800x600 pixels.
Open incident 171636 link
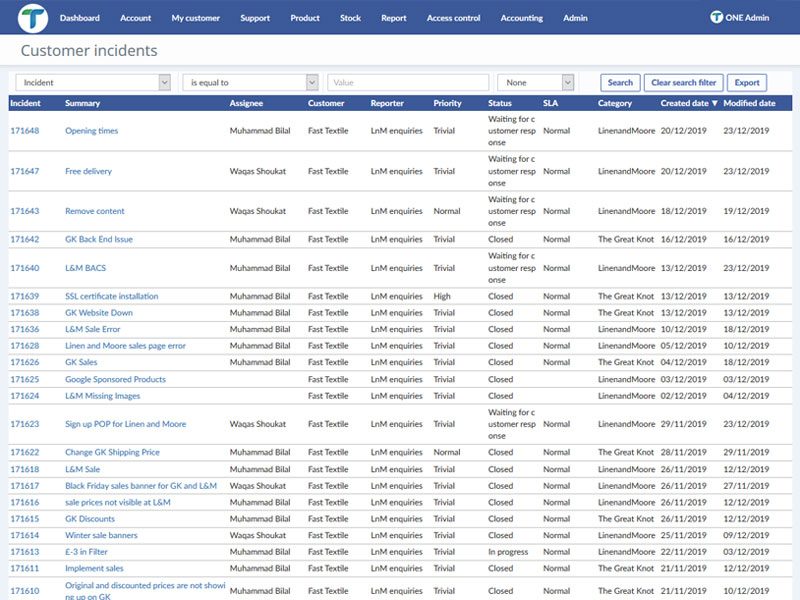click(25, 330)
